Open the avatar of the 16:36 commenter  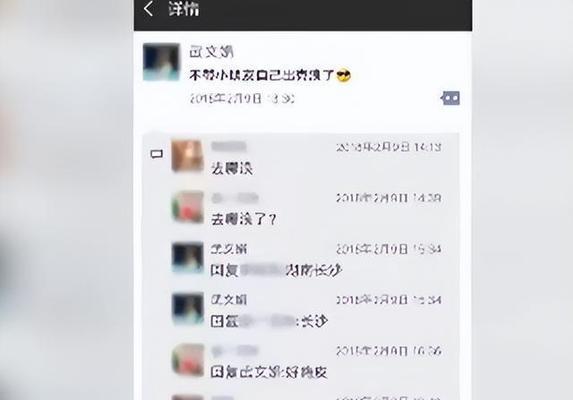coord(187,359)
